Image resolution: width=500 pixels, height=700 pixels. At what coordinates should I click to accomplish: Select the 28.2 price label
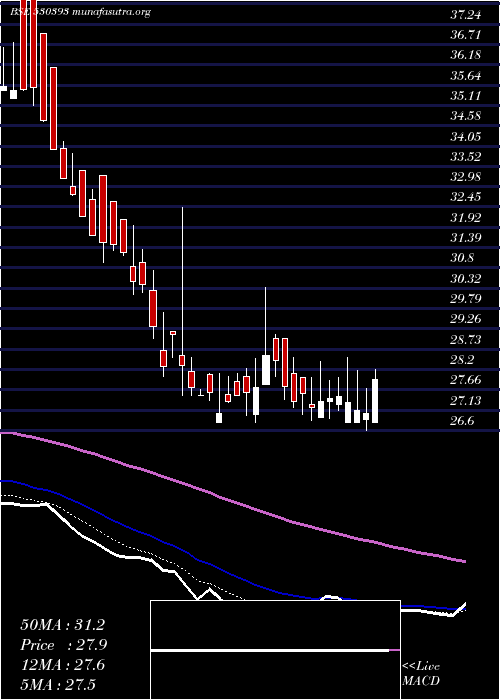point(462,360)
